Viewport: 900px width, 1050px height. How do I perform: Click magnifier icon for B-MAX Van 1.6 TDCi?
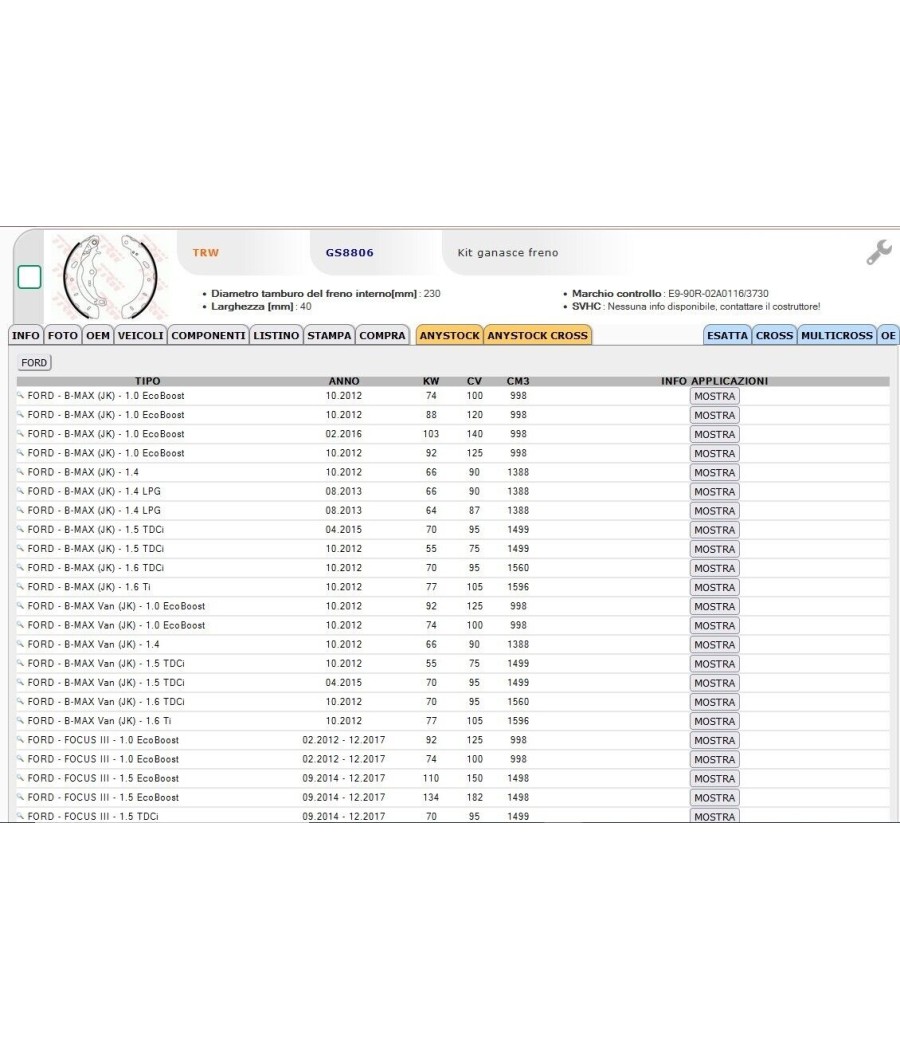tap(21, 702)
